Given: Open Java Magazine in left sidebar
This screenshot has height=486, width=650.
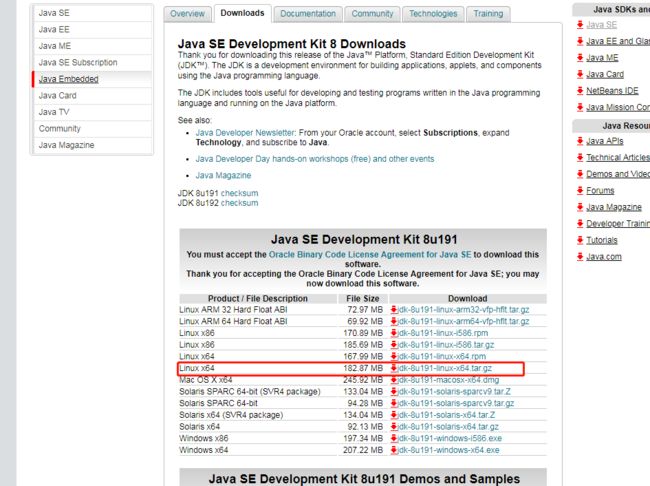Looking at the screenshot, I should (x=92, y=145).
